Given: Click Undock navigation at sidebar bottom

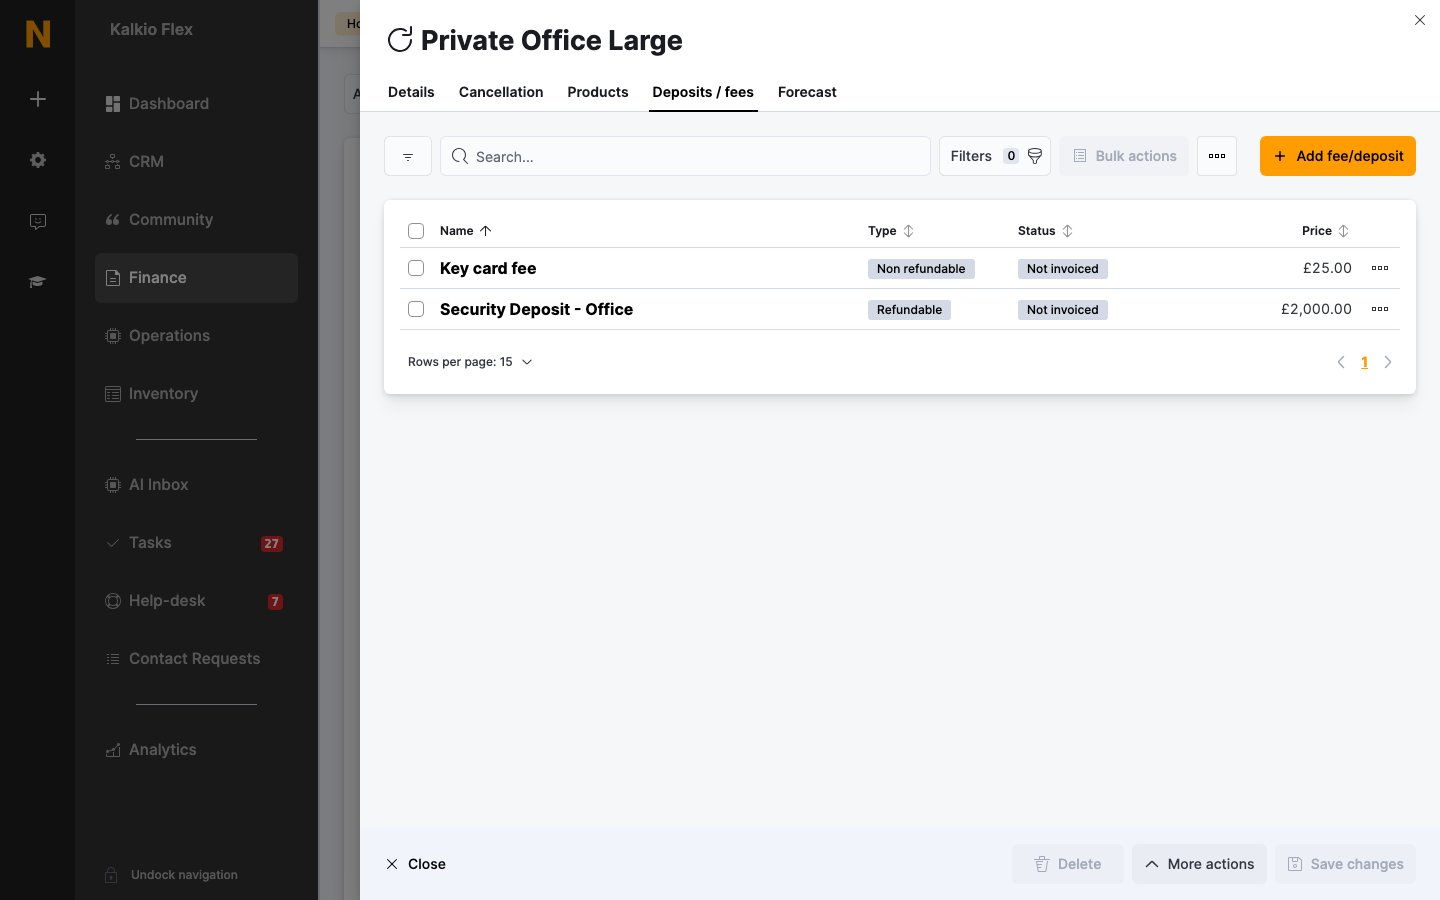Looking at the screenshot, I should tap(172, 875).
